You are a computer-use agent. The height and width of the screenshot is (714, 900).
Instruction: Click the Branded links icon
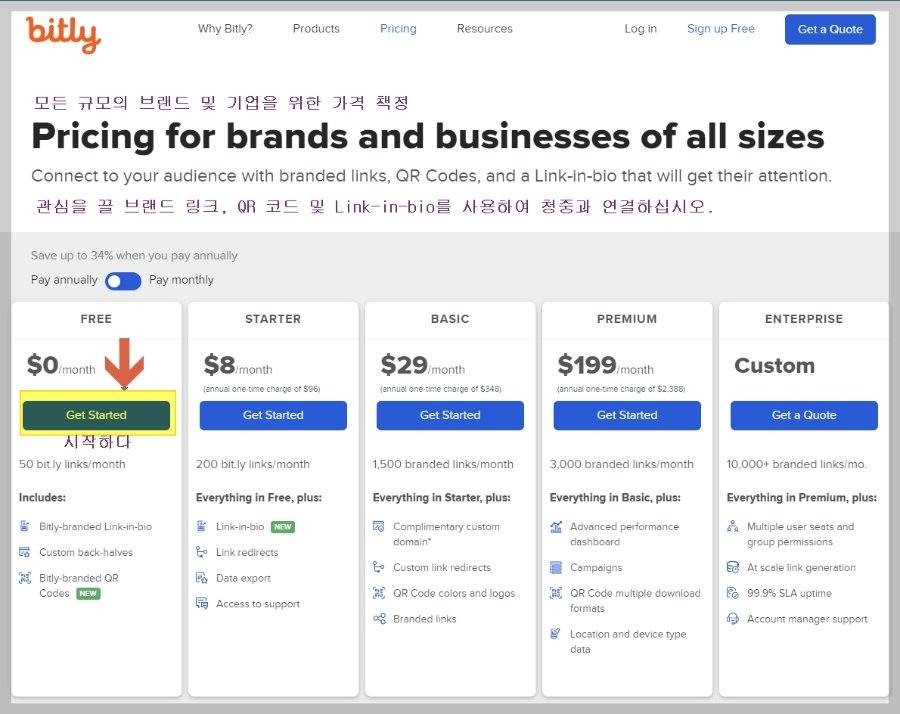379,619
